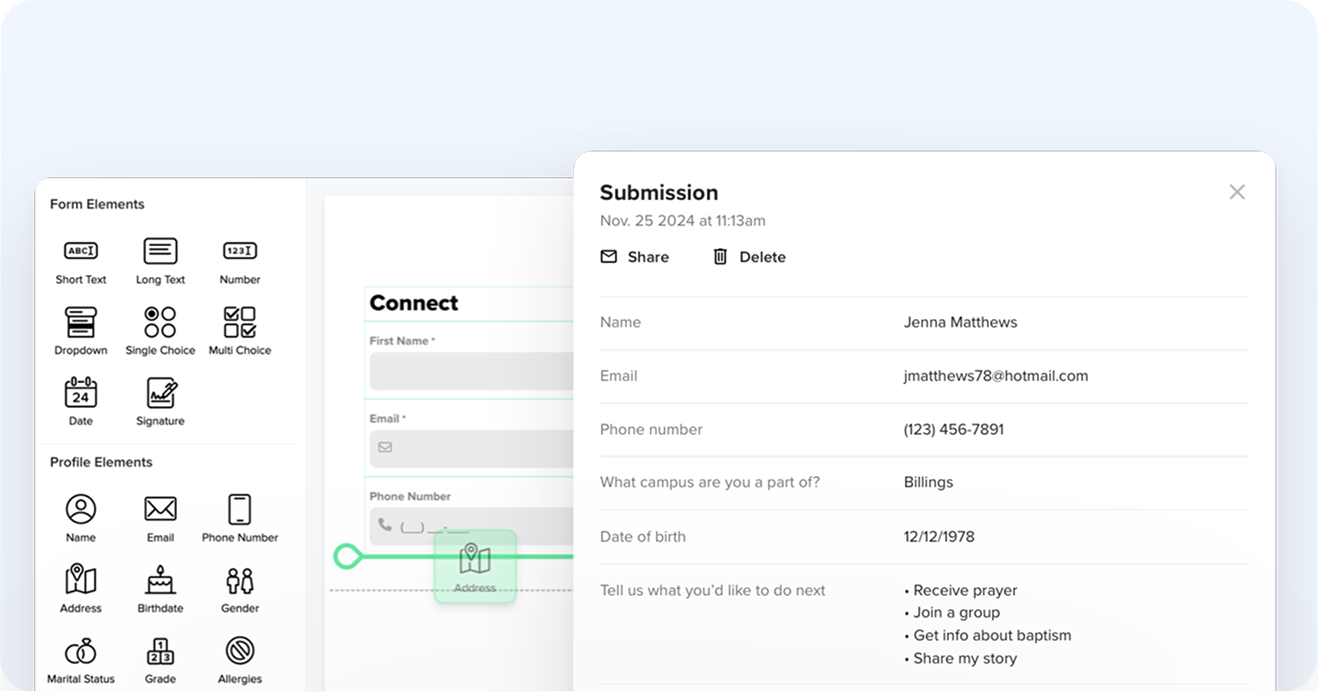This screenshot has height=692, width=1319.
Task: Click the Connect form title
Action: tap(414, 303)
